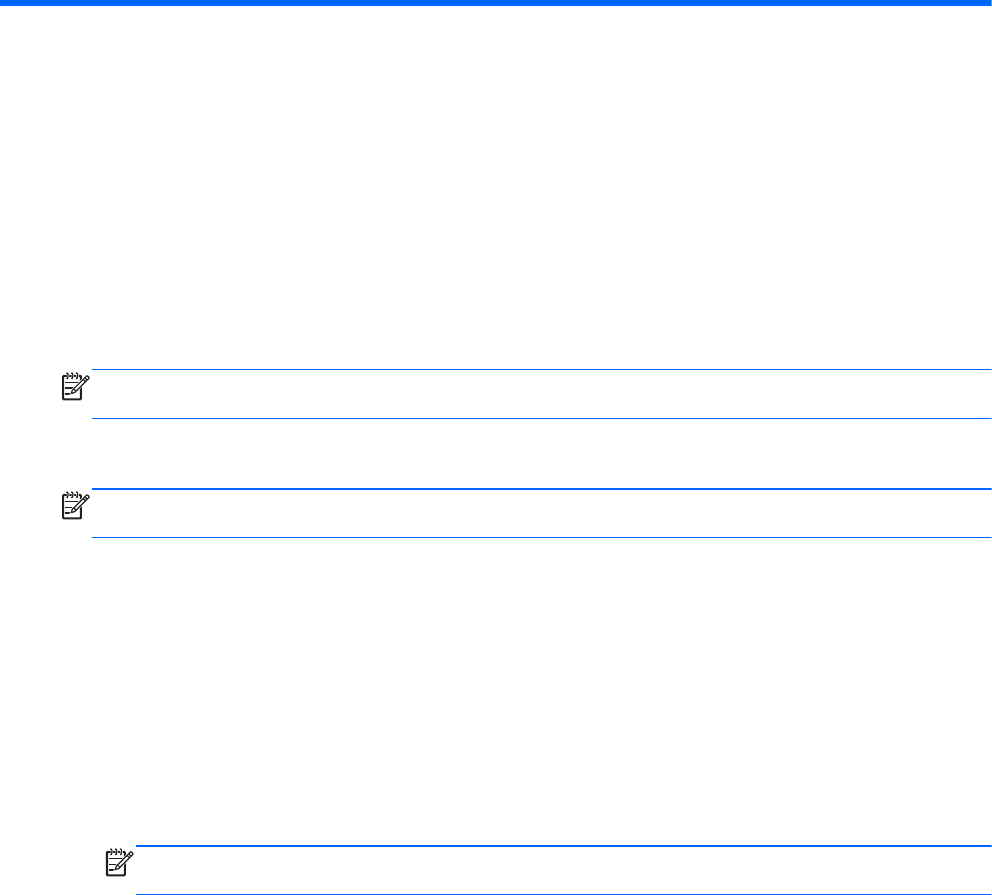
Task: Click the indented bottom note icon
Action: [x=119, y=864]
